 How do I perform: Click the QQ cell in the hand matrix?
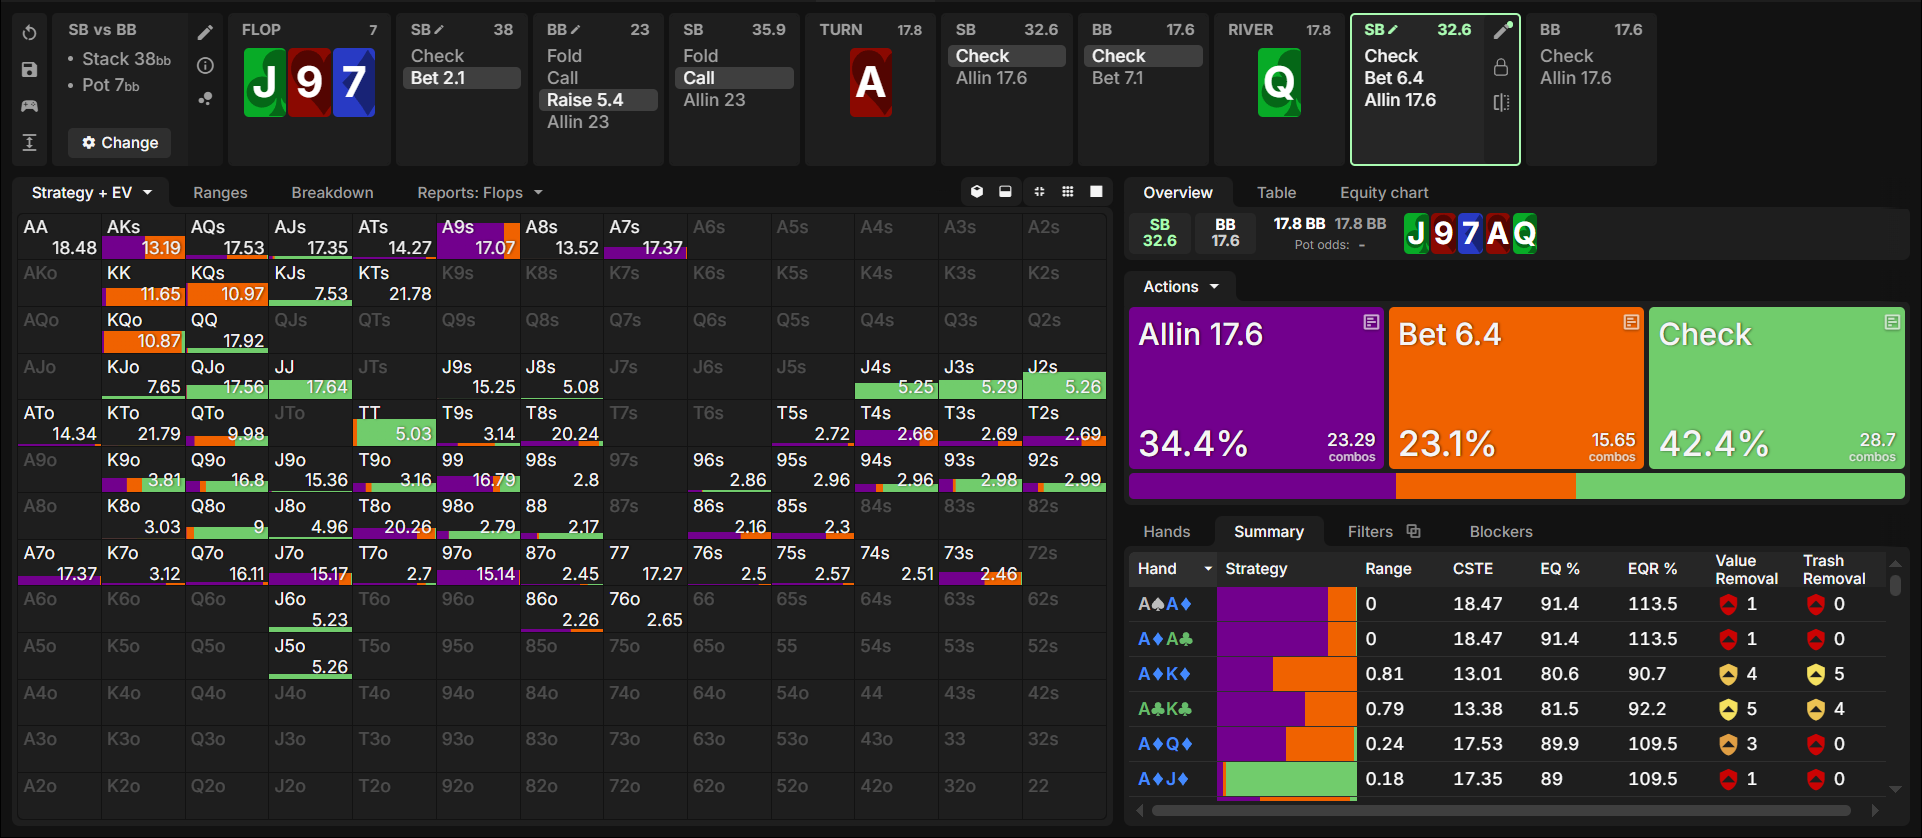tap(227, 330)
